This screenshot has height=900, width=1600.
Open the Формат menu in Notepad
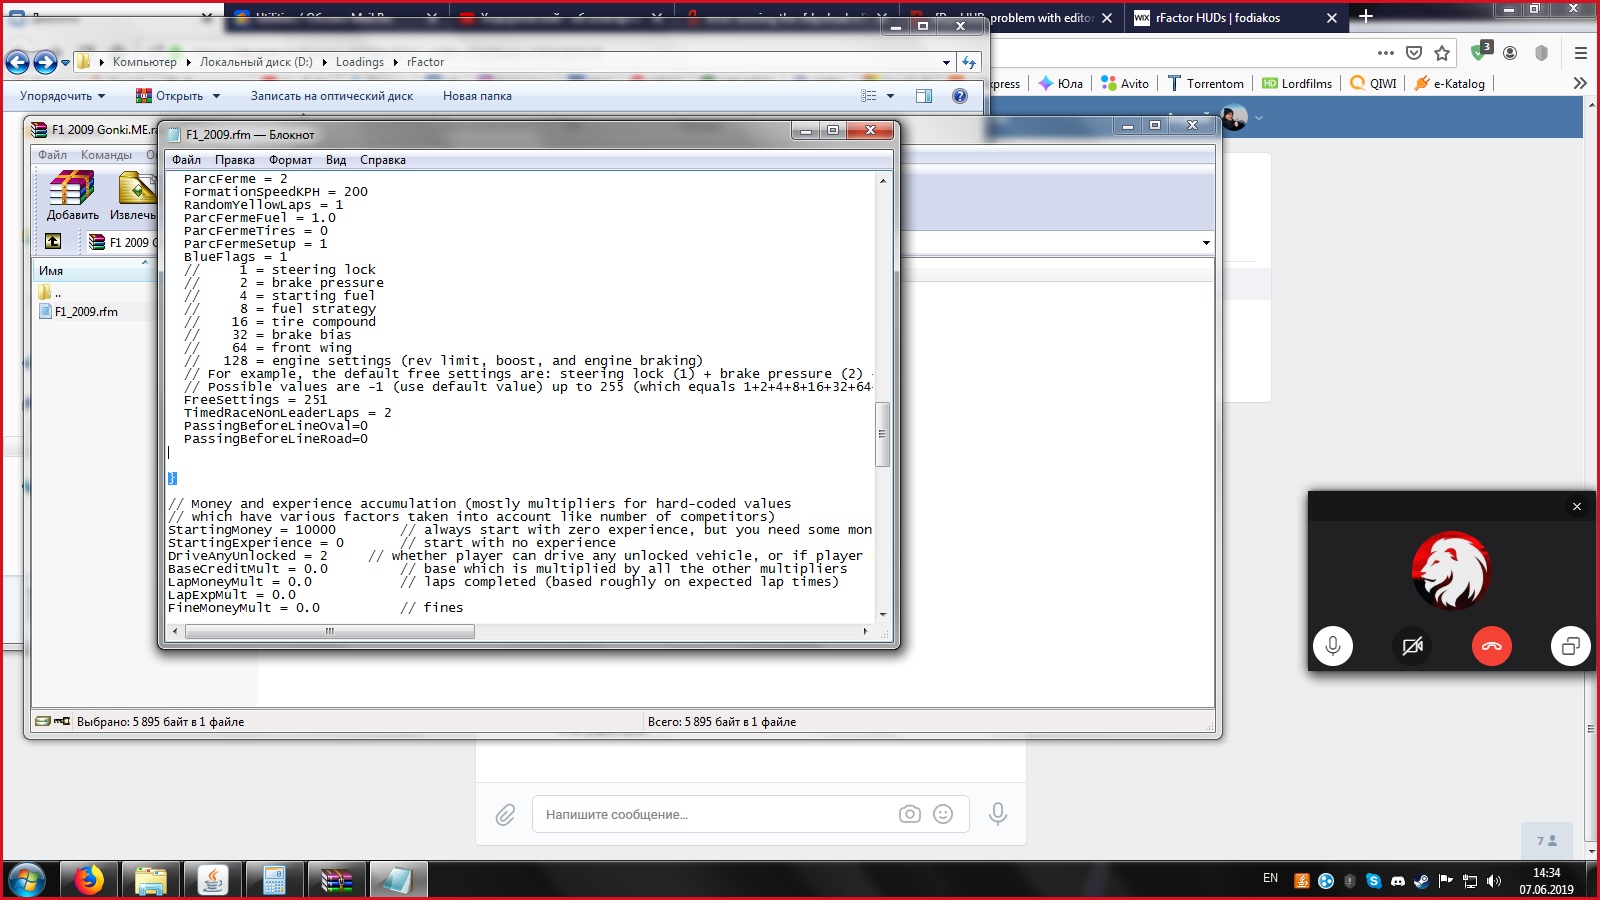click(290, 160)
